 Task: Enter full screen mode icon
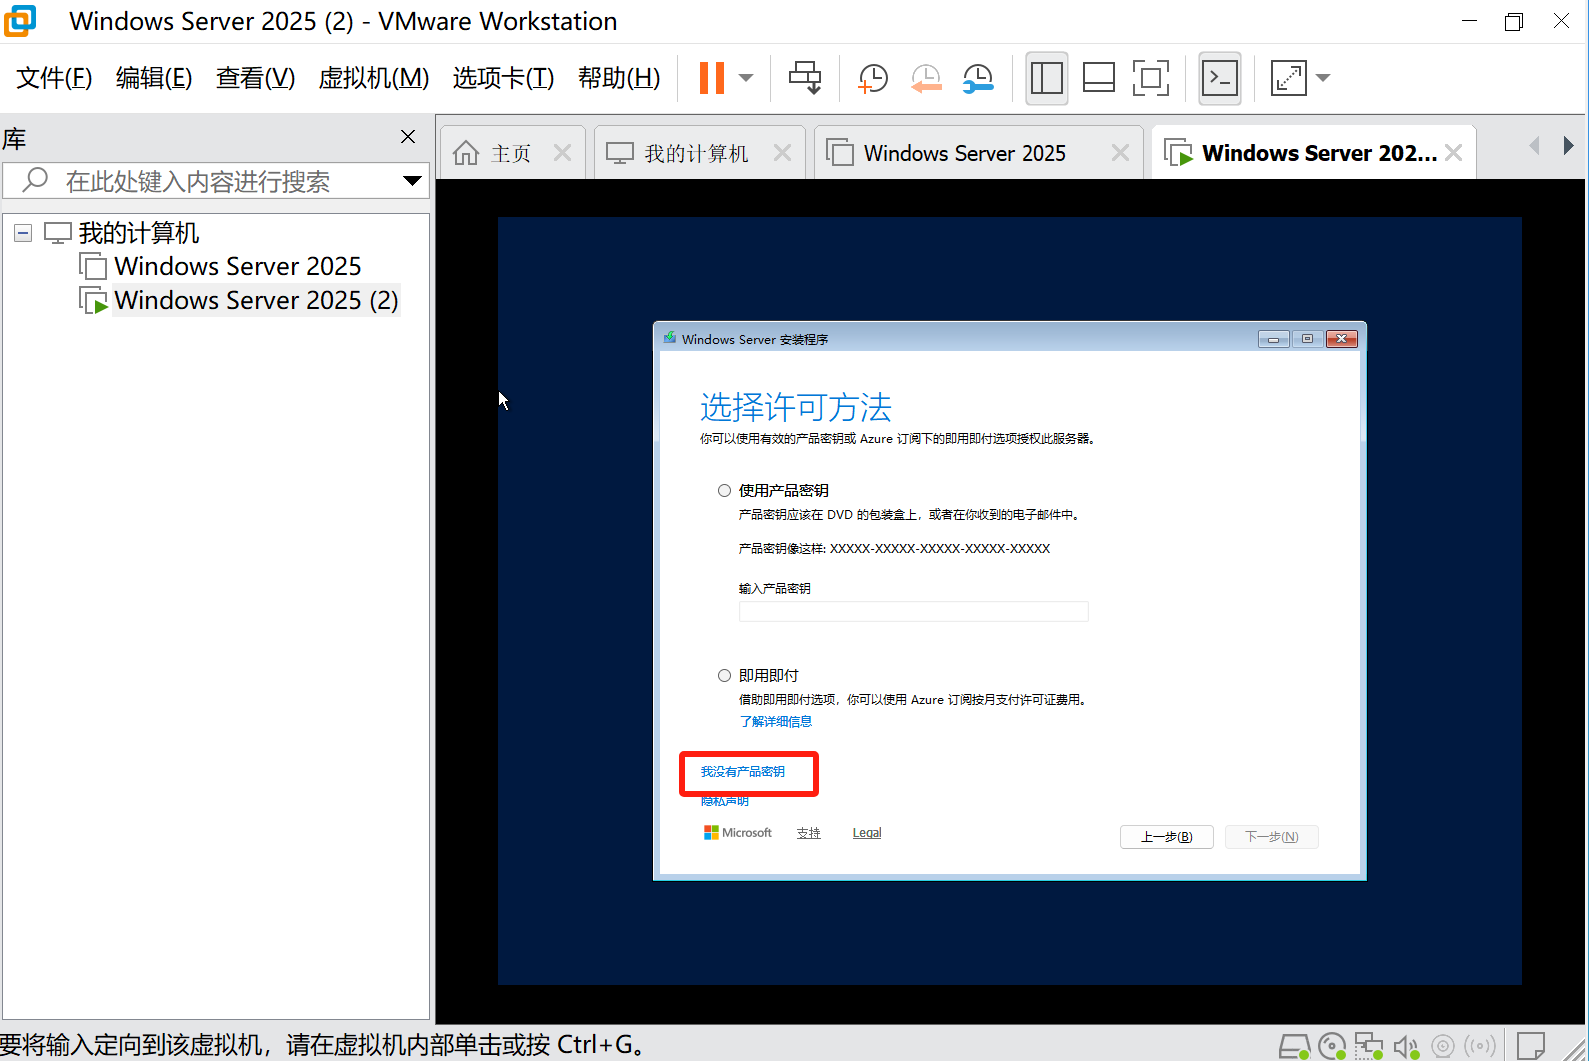click(1151, 78)
